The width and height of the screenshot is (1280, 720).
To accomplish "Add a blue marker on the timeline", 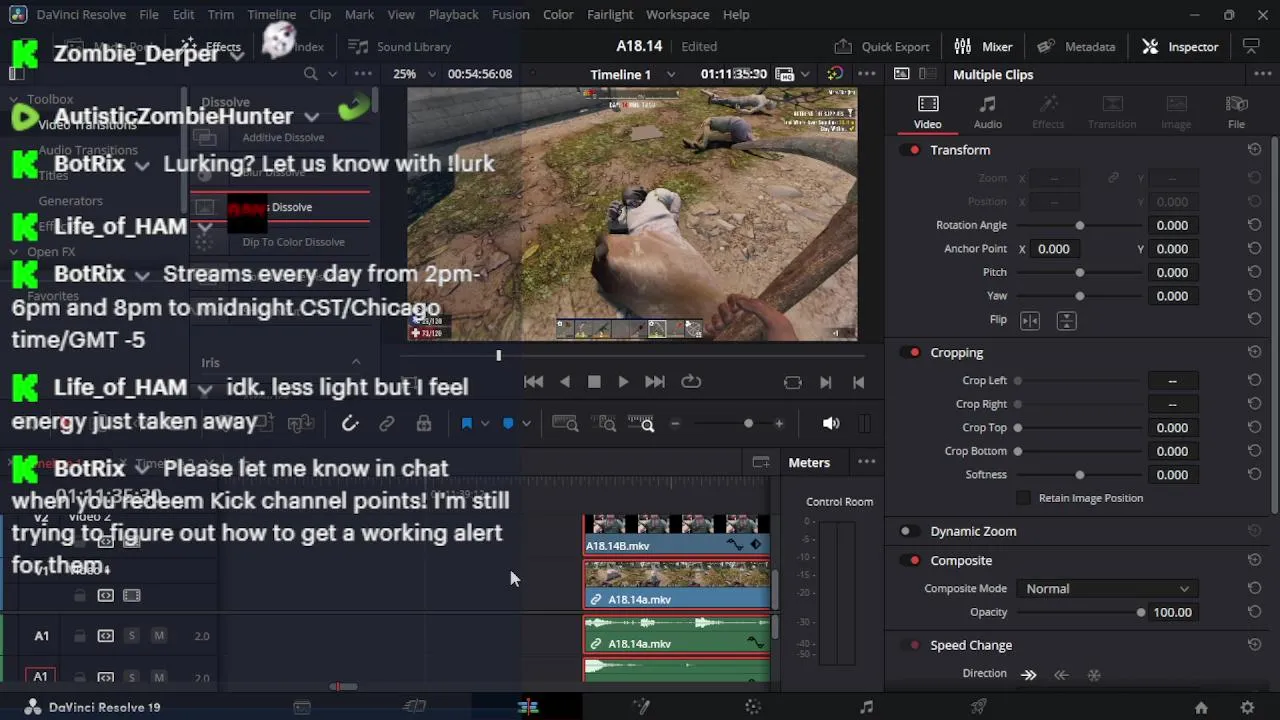I will click(x=508, y=424).
